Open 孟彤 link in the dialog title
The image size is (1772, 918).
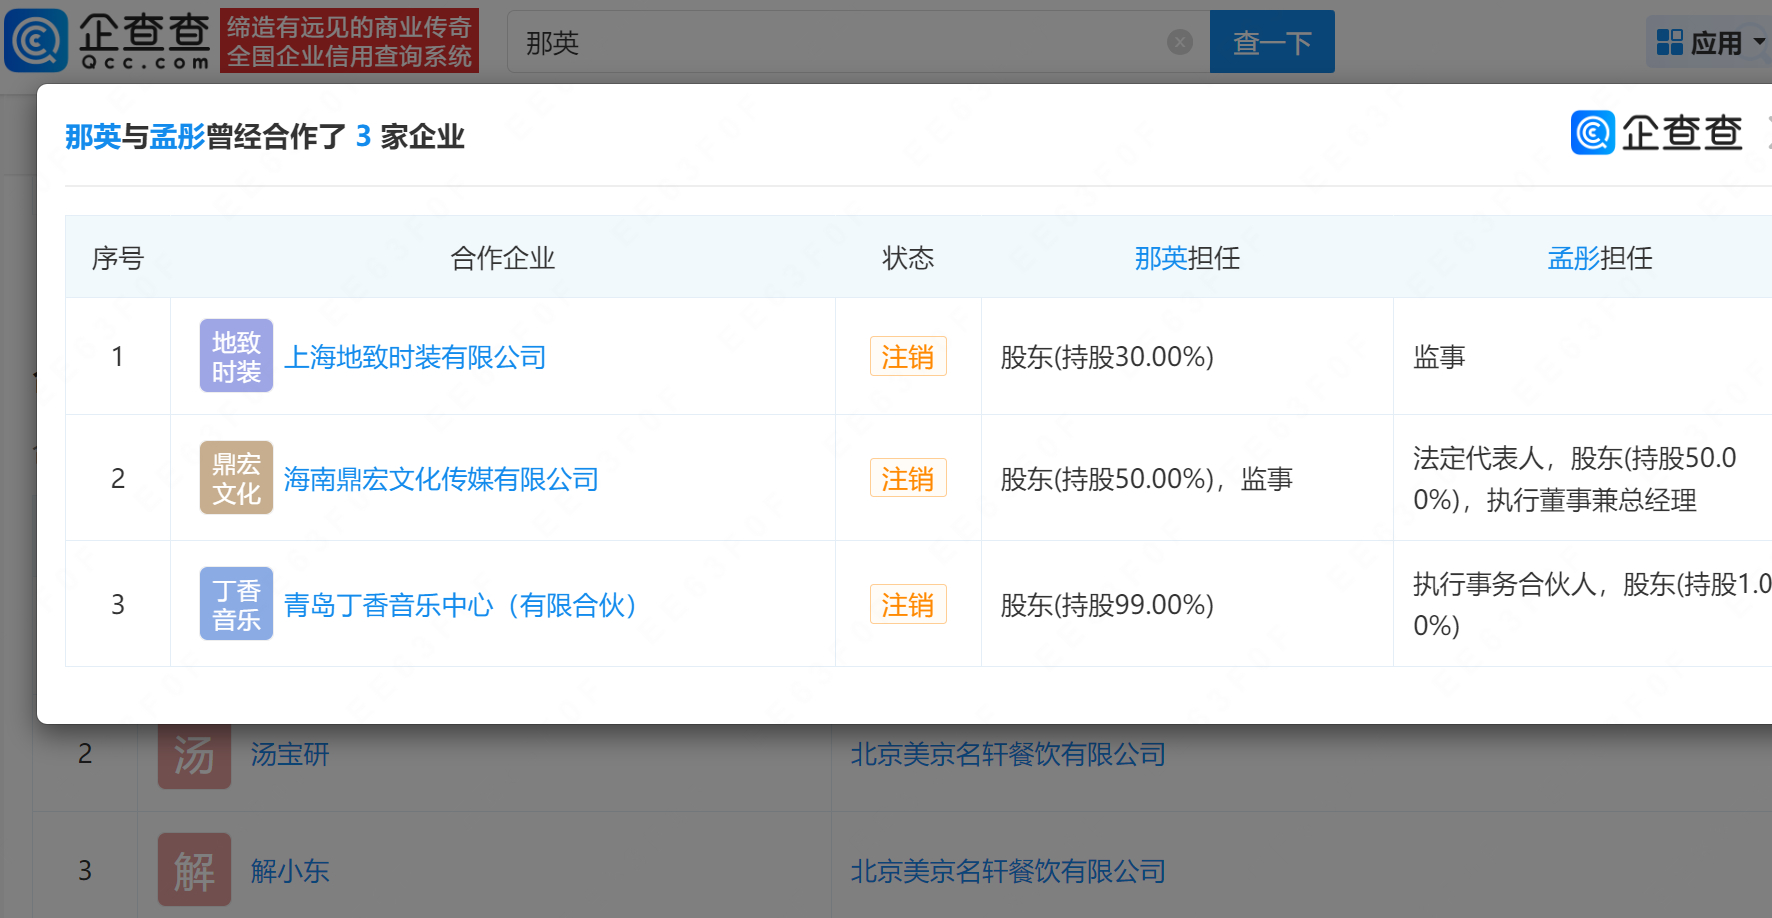(177, 136)
